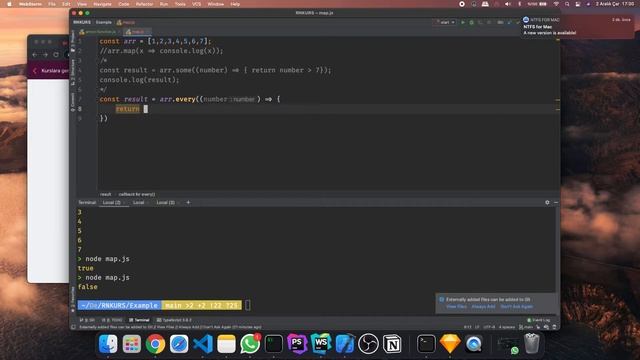
Task: Open the Trash in the Dock
Action: tap(532, 344)
